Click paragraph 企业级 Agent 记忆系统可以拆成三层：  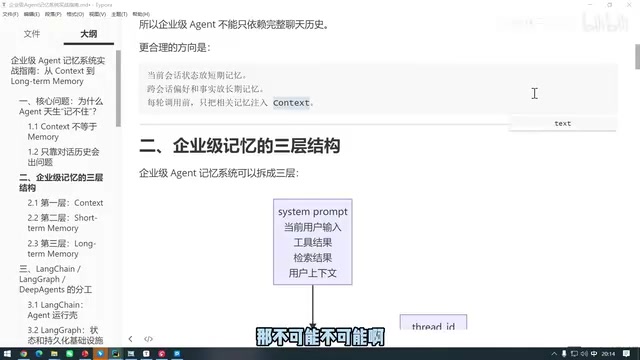tap(219, 173)
